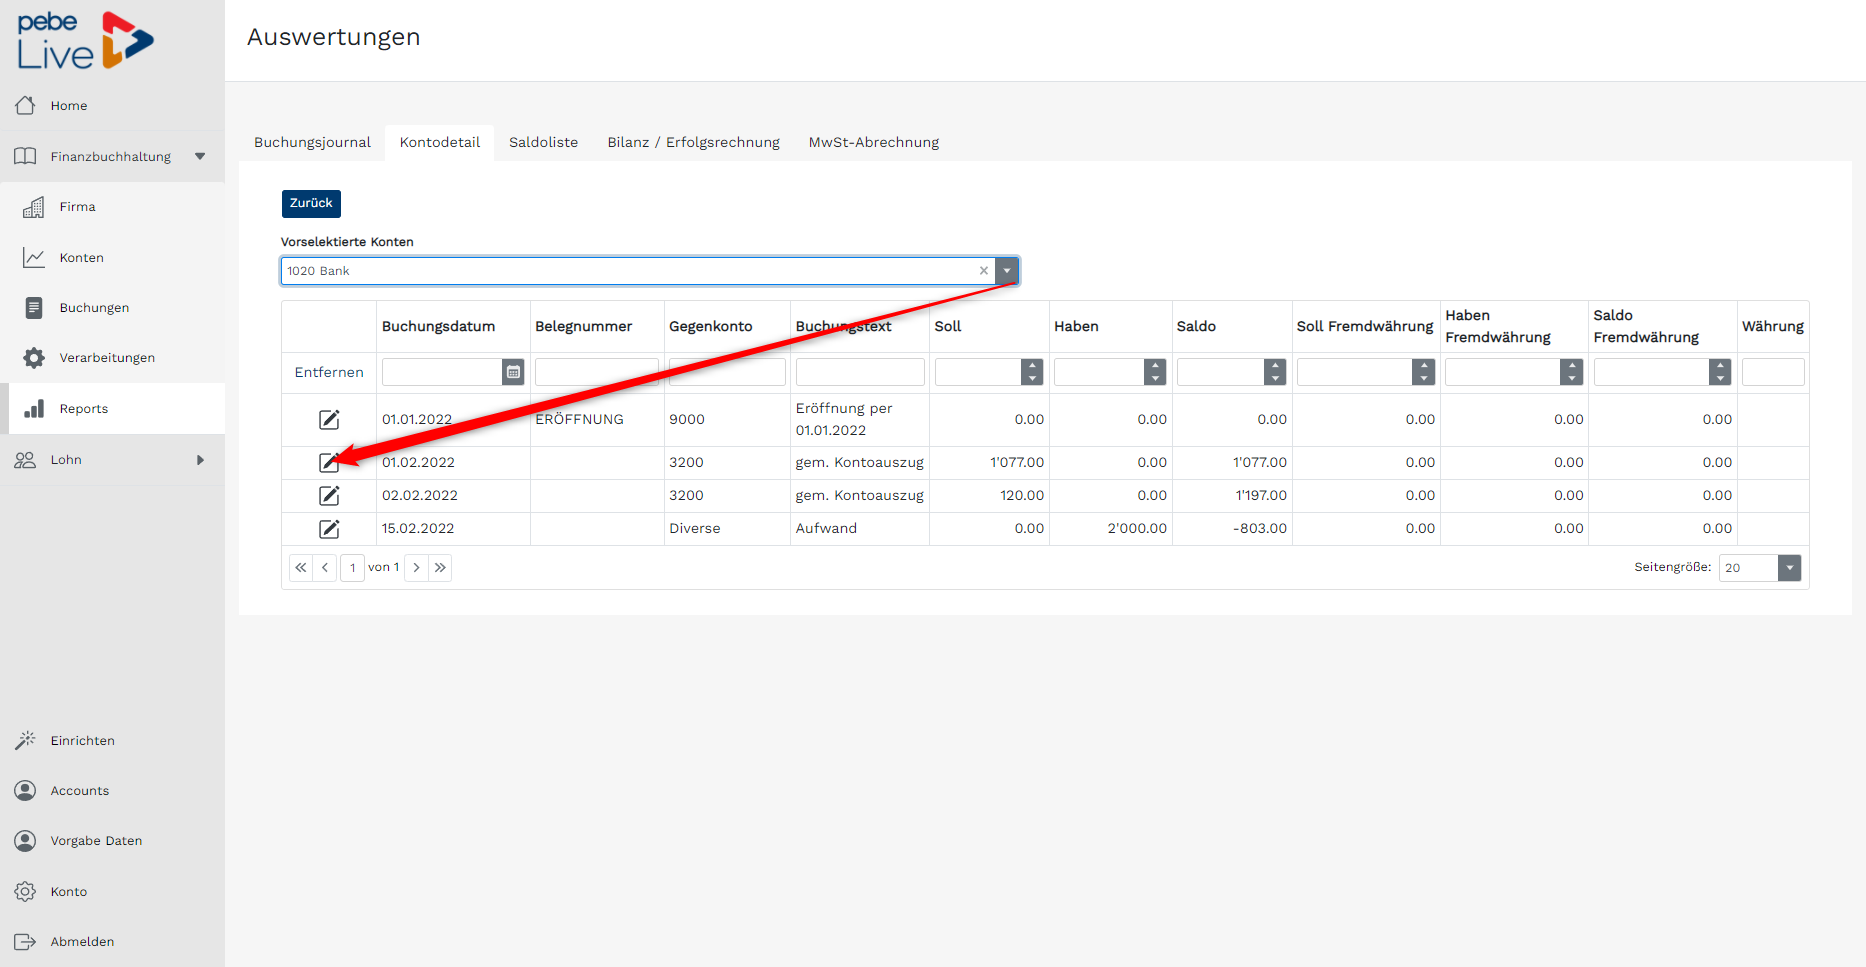Screen dimensions: 1866x967
Task: Click edit icon for the 01.01.2022 entry
Action: point(329,420)
